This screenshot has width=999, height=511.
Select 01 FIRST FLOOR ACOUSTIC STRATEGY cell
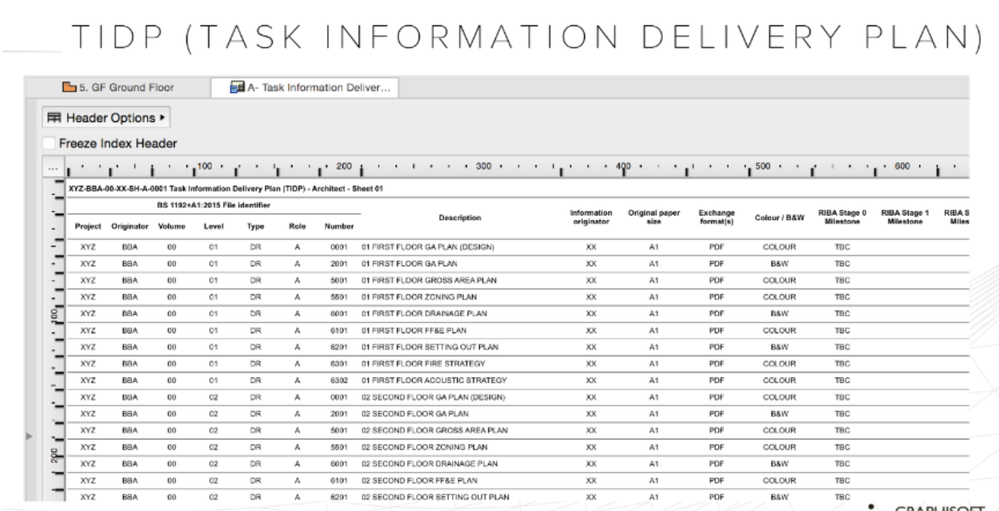pos(434,380)
